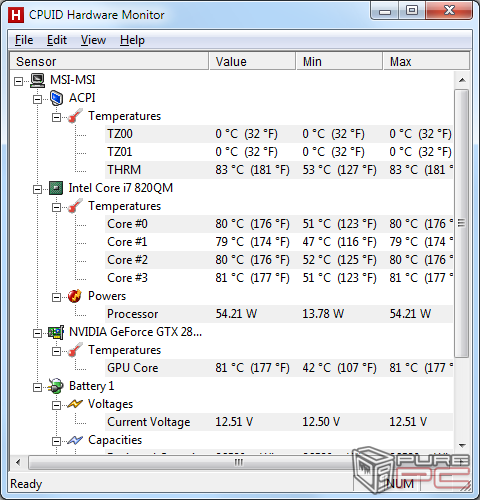
Task: Select the Core #0 row
Action: coord(279,224)
